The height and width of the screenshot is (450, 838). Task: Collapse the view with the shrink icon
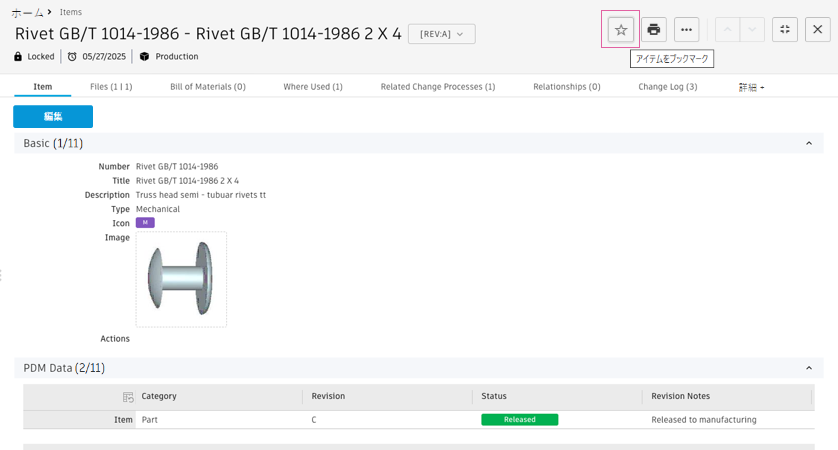pyautogui.click(x=785, y=29)
